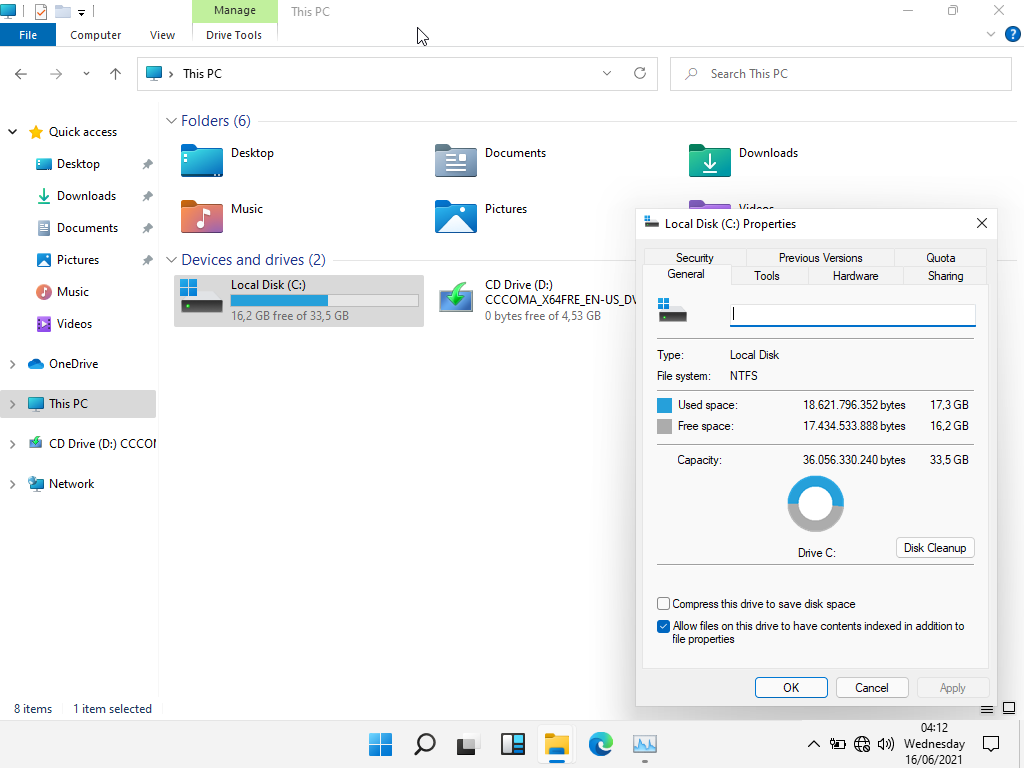1024x768 pixels.
Task: Enable Compress this drive to save disk space
Action: [664, 603]
